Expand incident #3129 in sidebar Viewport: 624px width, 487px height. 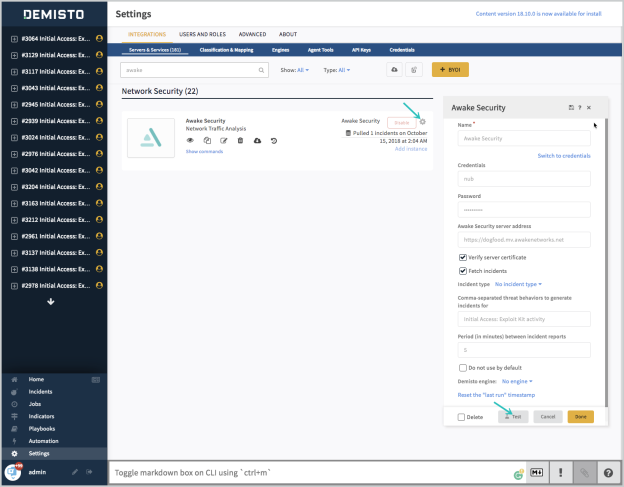[x=14, y=55]
